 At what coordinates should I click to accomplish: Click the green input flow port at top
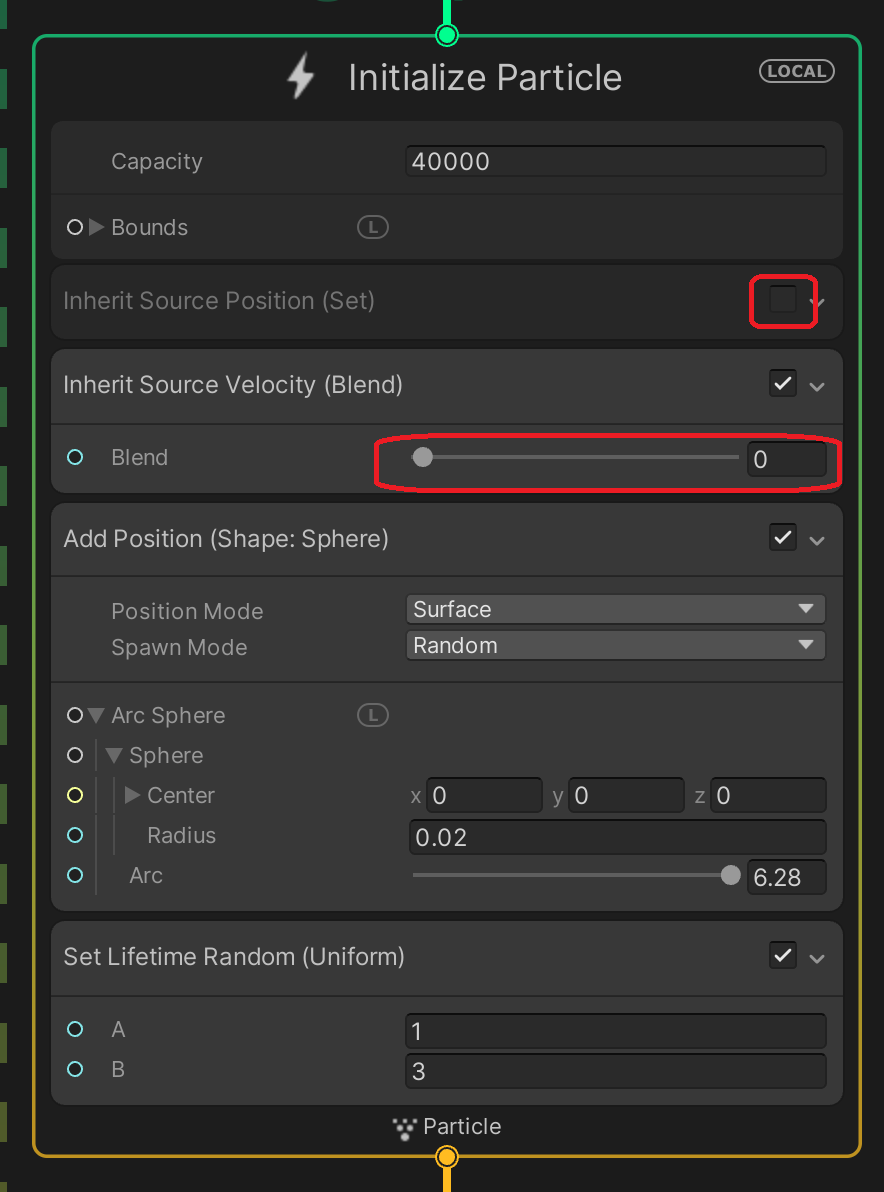point(447,35)
